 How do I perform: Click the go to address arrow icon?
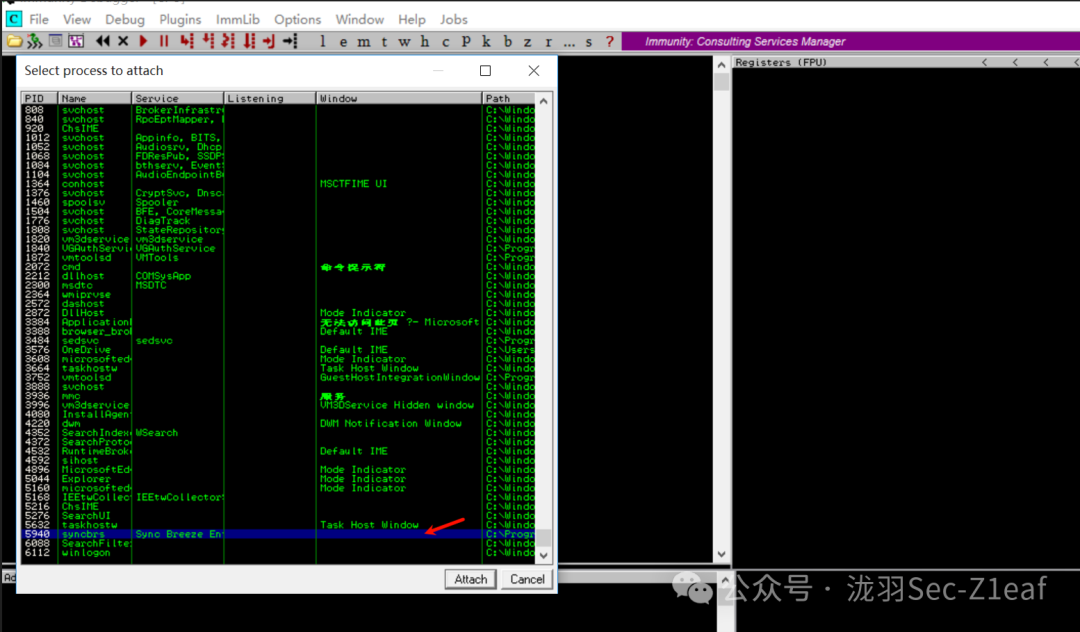pyautogui.click(x=290, y=41)
